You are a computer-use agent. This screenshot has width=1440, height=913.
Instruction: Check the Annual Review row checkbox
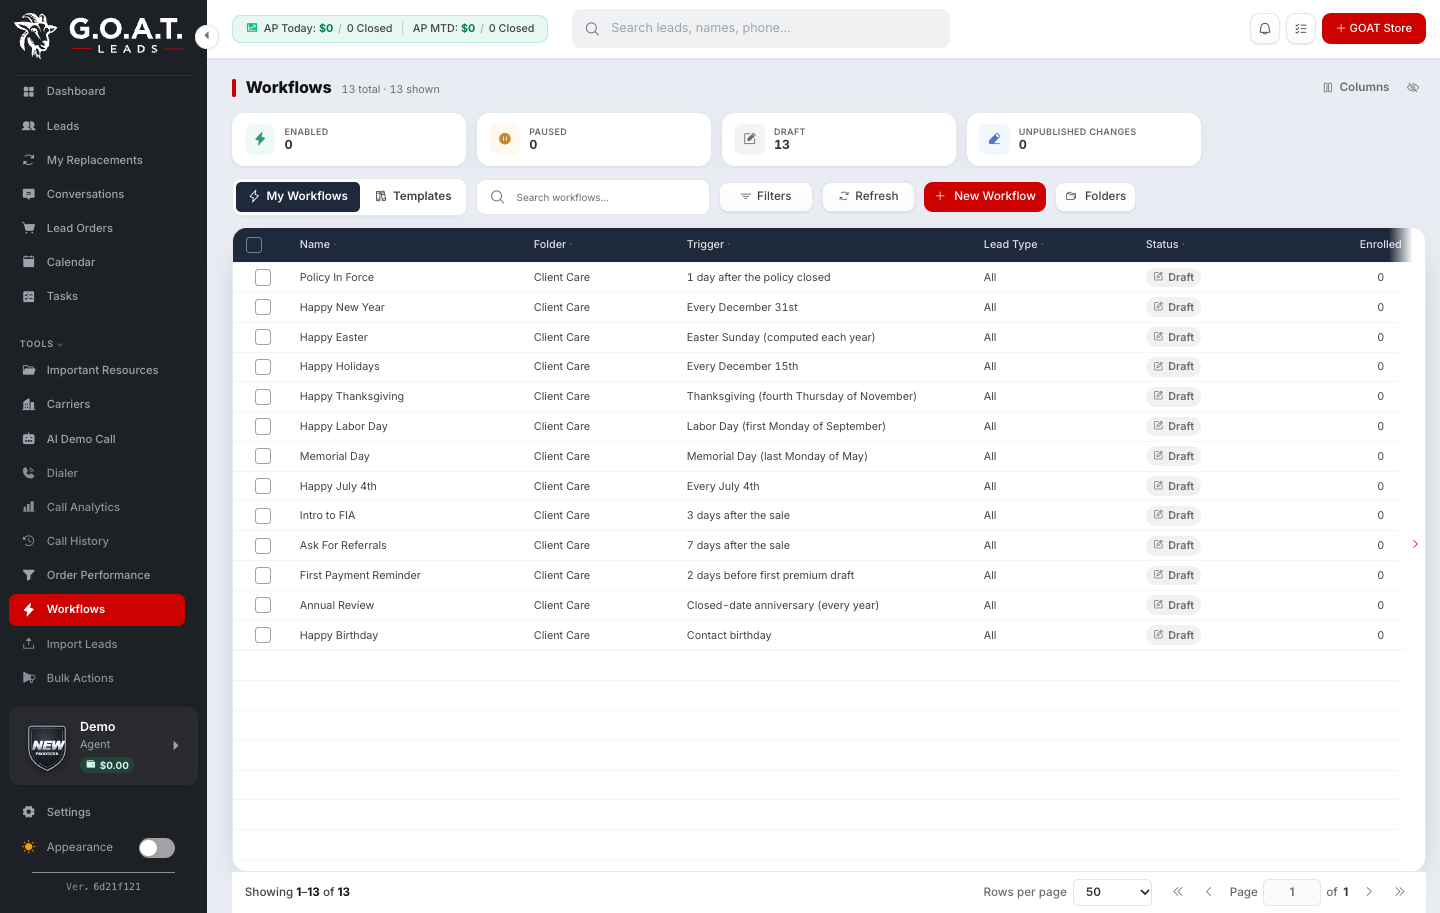coord(263,605)
